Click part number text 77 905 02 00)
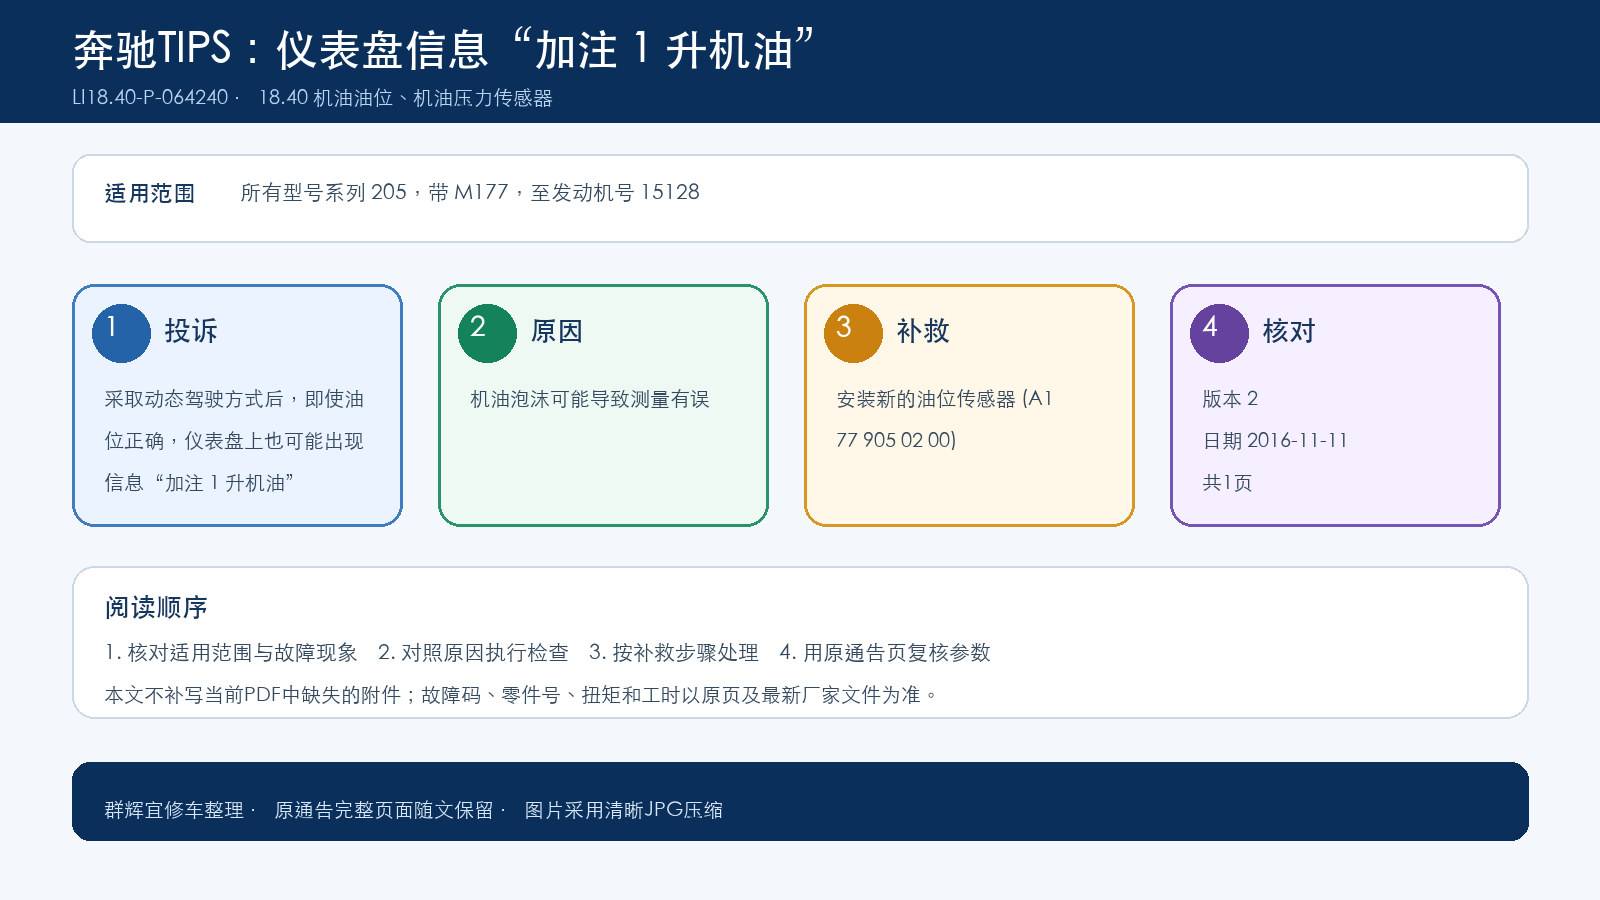Image resolution: width=1600 pixels, height=900 pixels. (896, 440)
